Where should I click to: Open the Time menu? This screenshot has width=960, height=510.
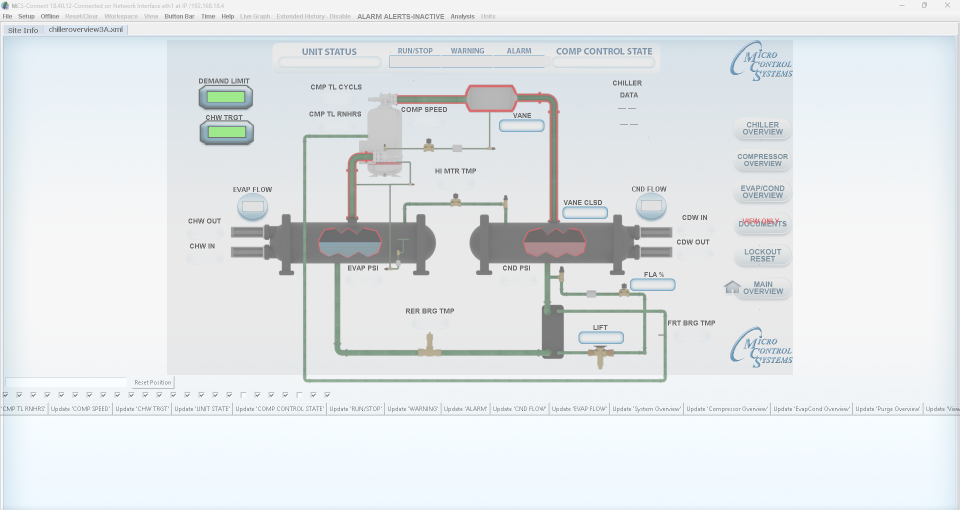(208, 17)
